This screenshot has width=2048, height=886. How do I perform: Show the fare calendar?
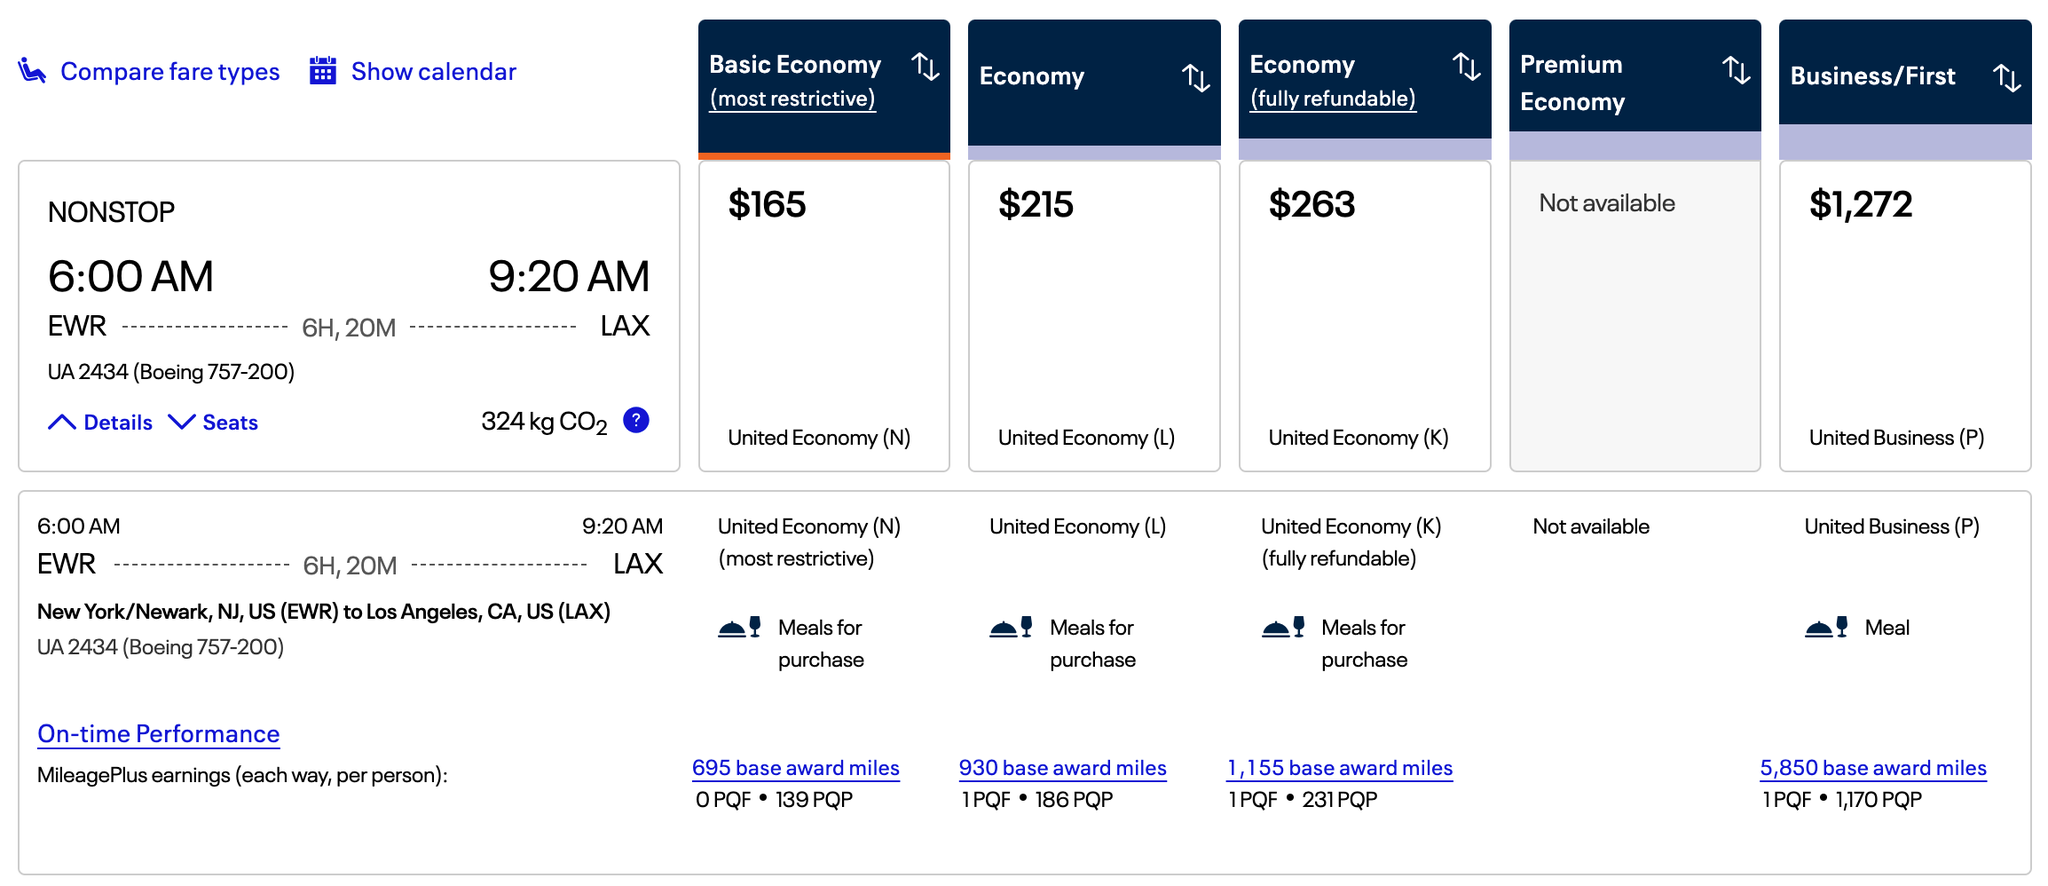tap(432, 70)
